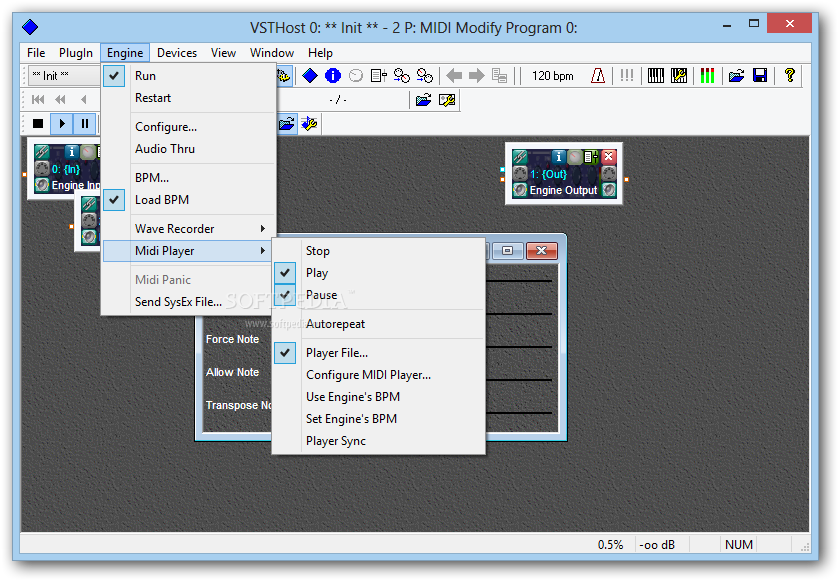Enable Audio Thru in Engine menu

(189, 149)
